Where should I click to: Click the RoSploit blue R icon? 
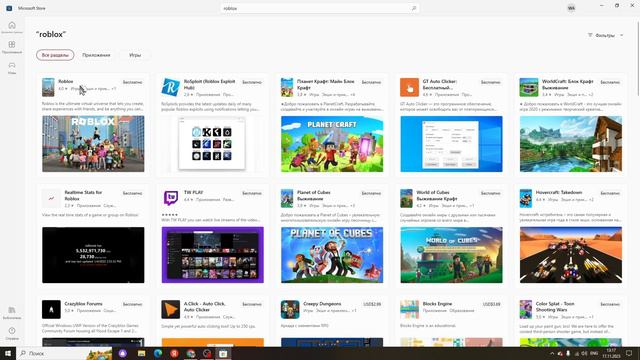[171, 87]
